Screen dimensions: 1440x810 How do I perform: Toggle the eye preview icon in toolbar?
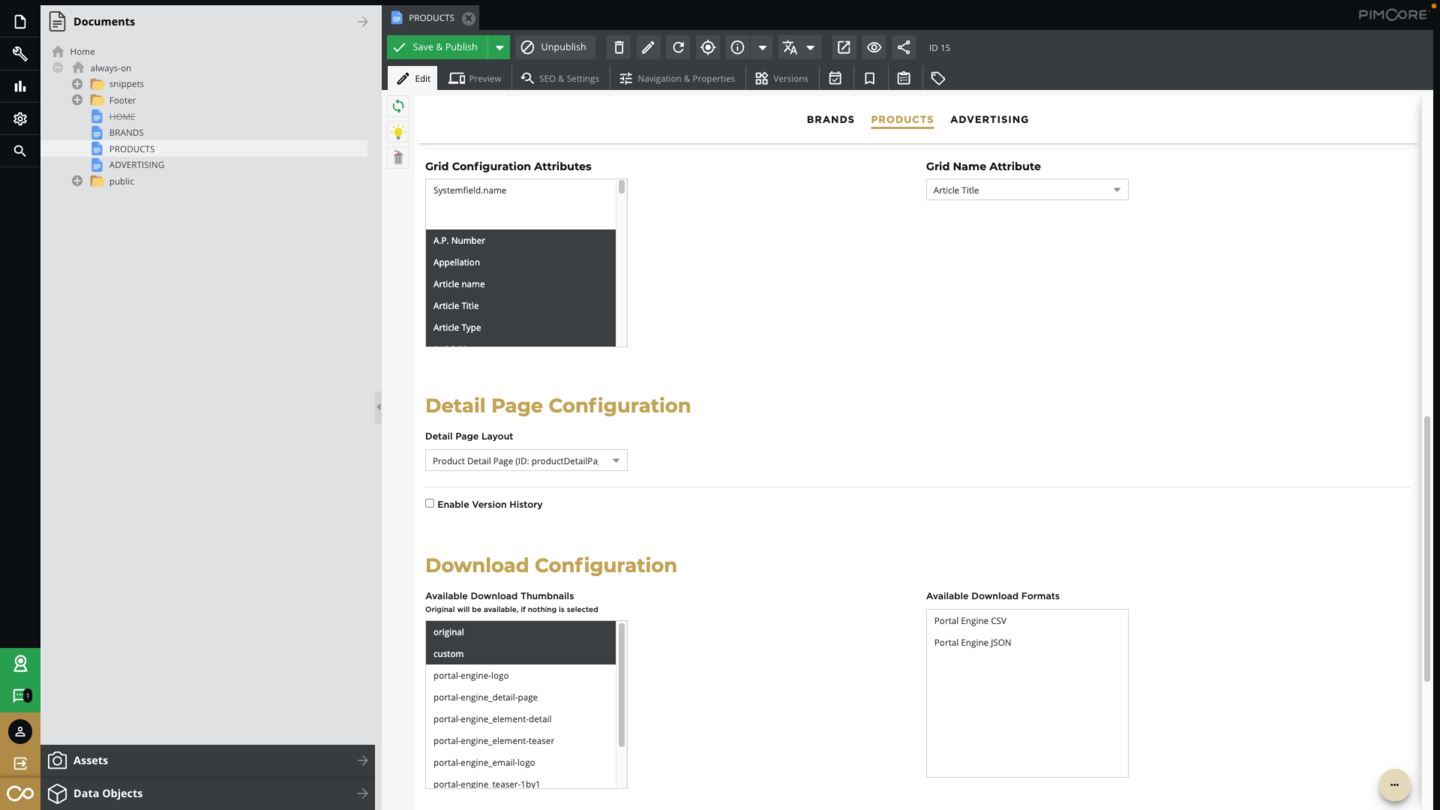click(x=874, y=47)
